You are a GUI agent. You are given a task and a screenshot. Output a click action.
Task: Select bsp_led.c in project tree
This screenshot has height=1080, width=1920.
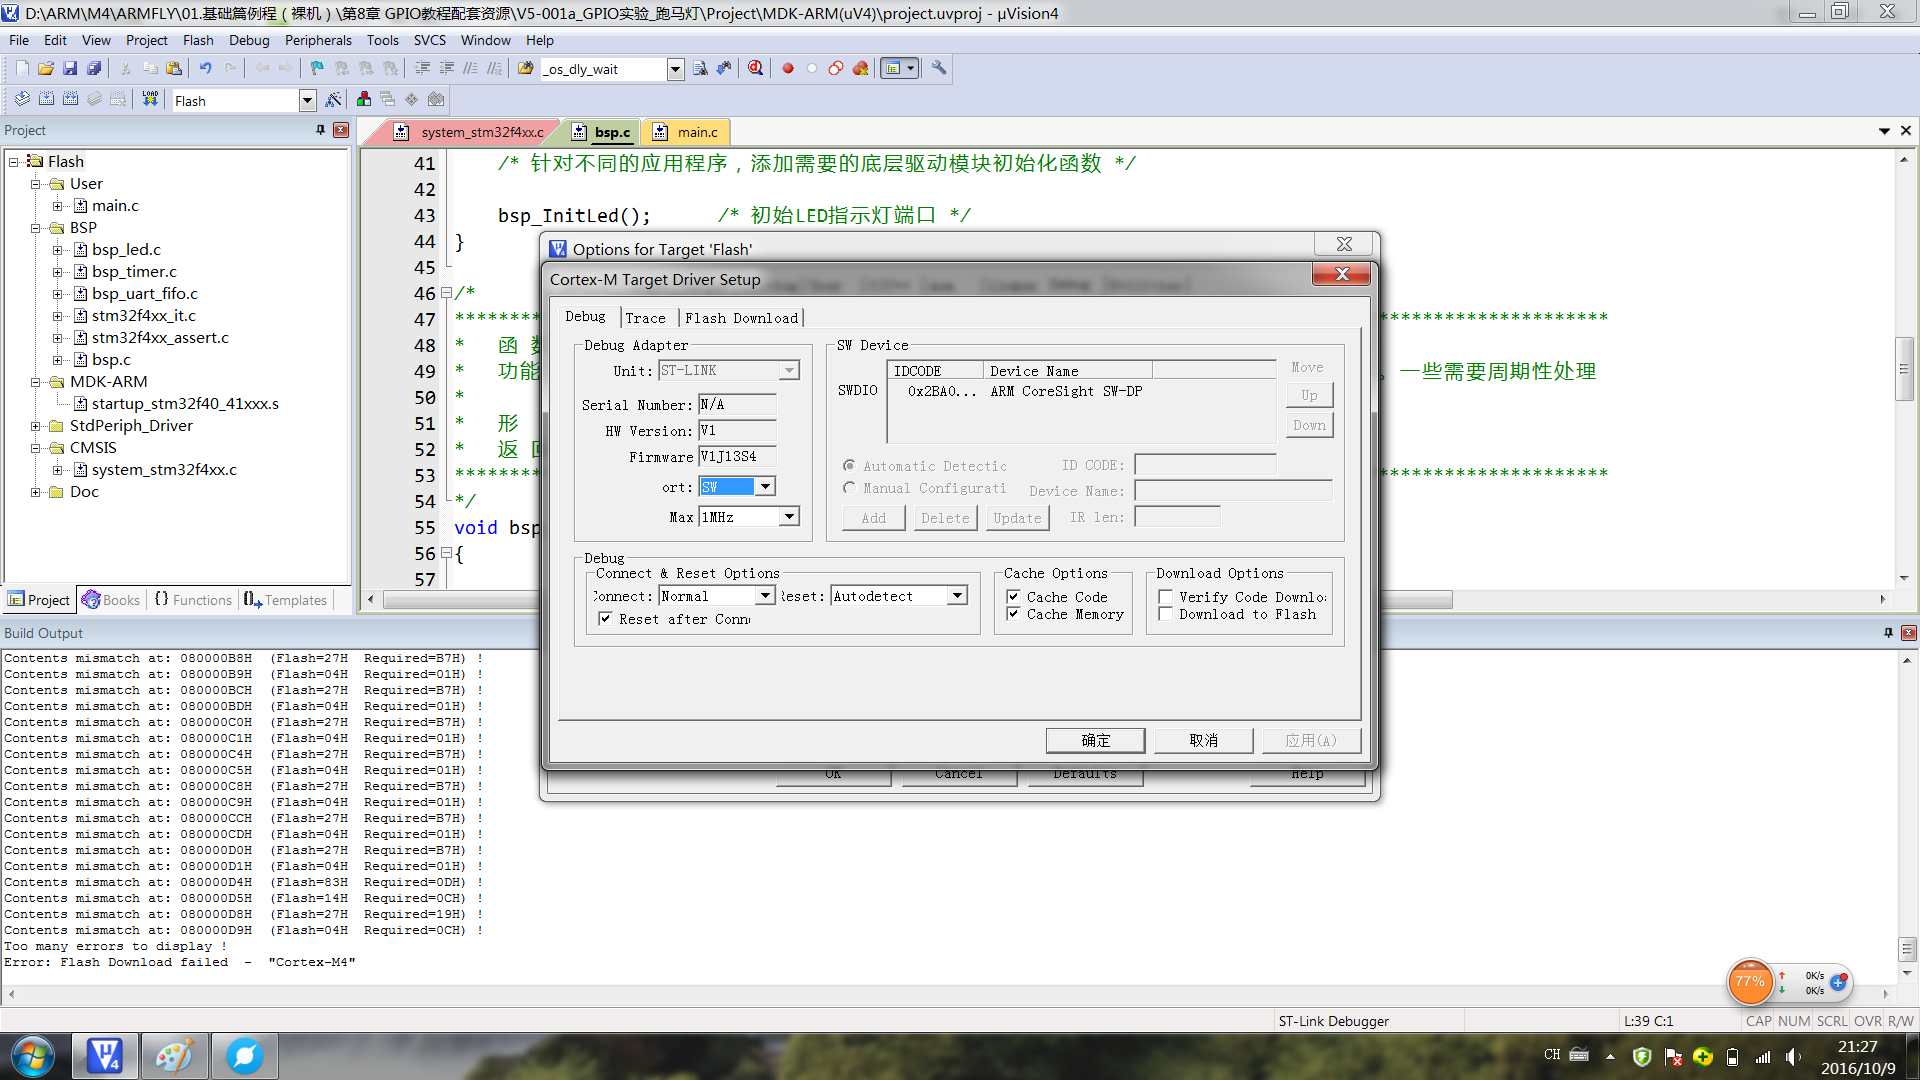pos(126,250)
